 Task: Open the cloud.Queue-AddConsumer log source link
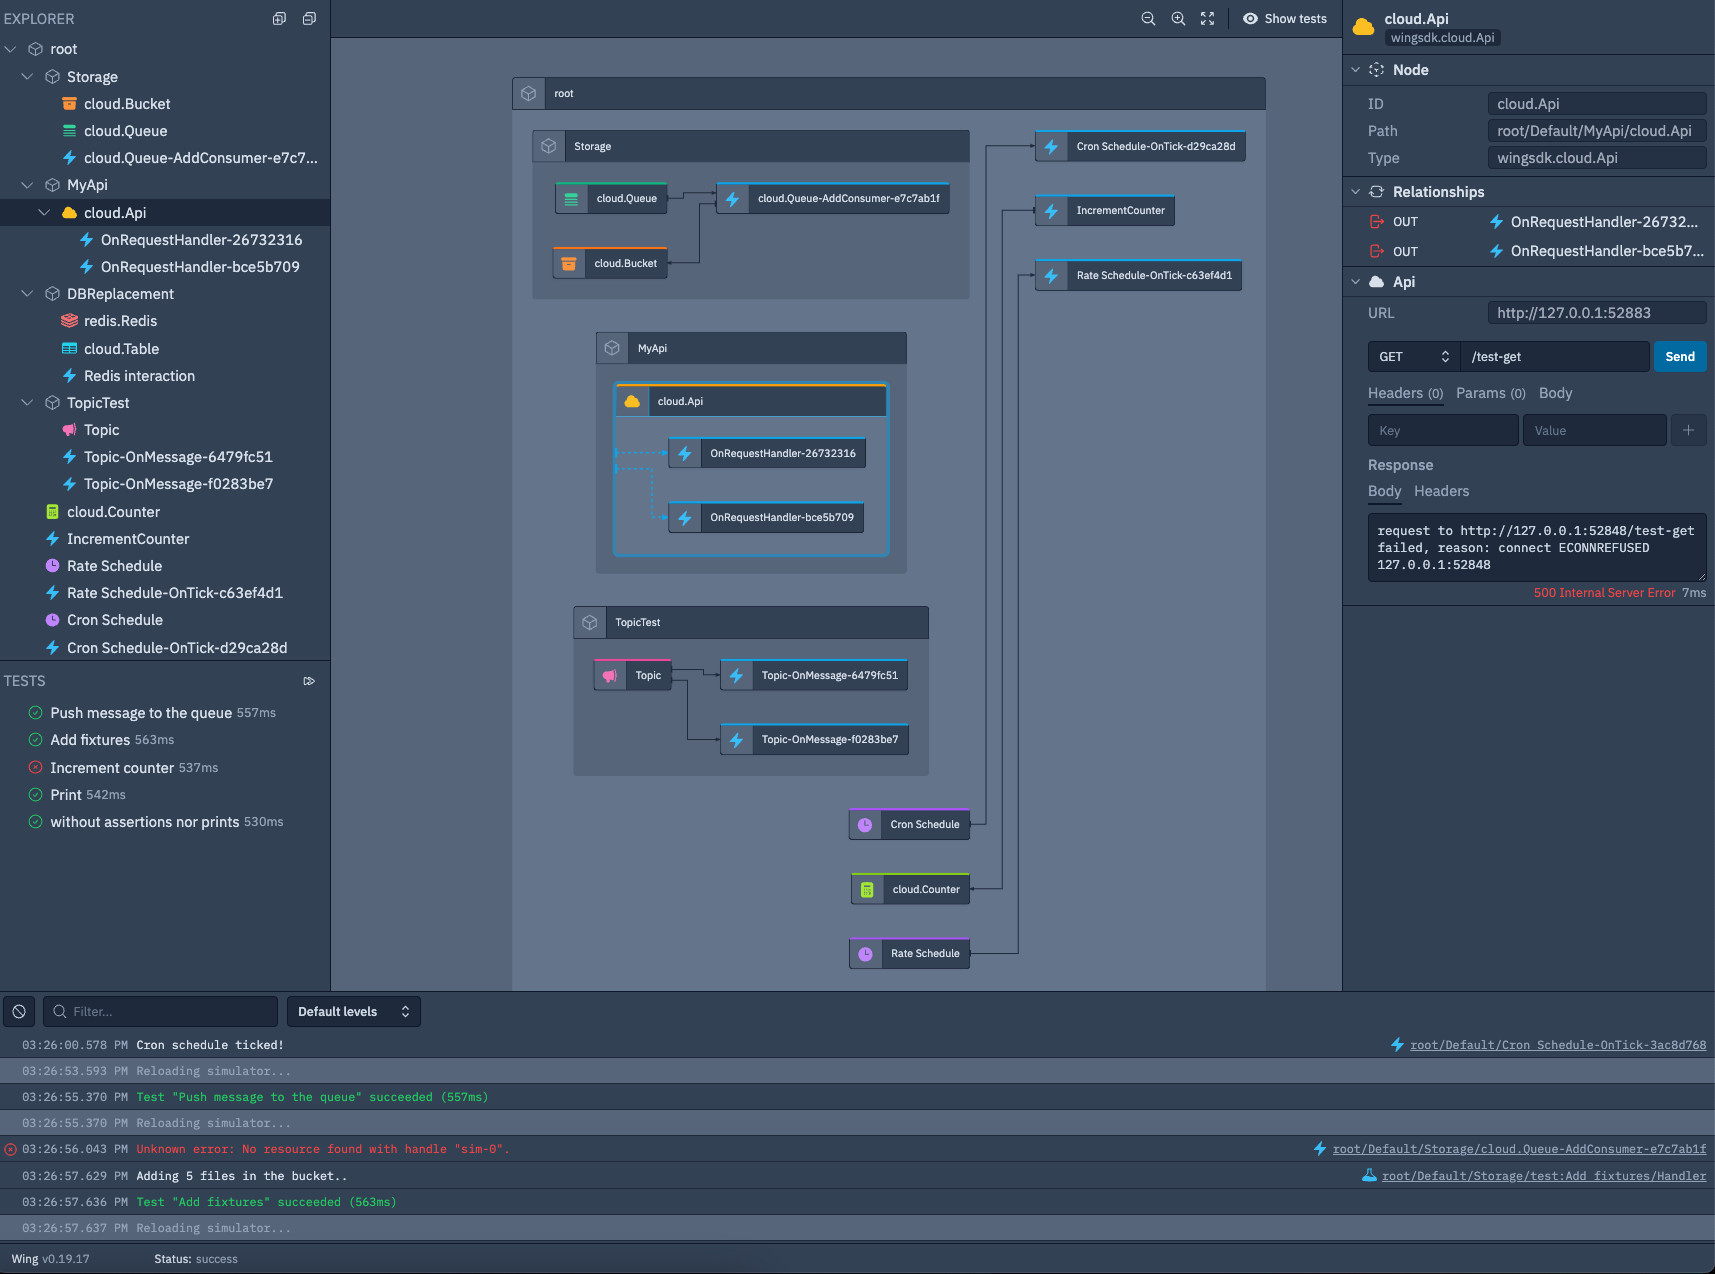1518,1150
